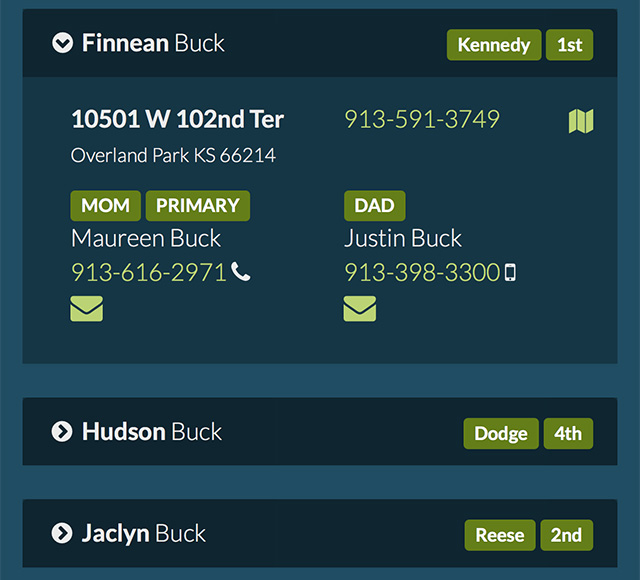Click the Kennedy teacher badge
This screenshot has width=640, height=580.
(494, 45)
